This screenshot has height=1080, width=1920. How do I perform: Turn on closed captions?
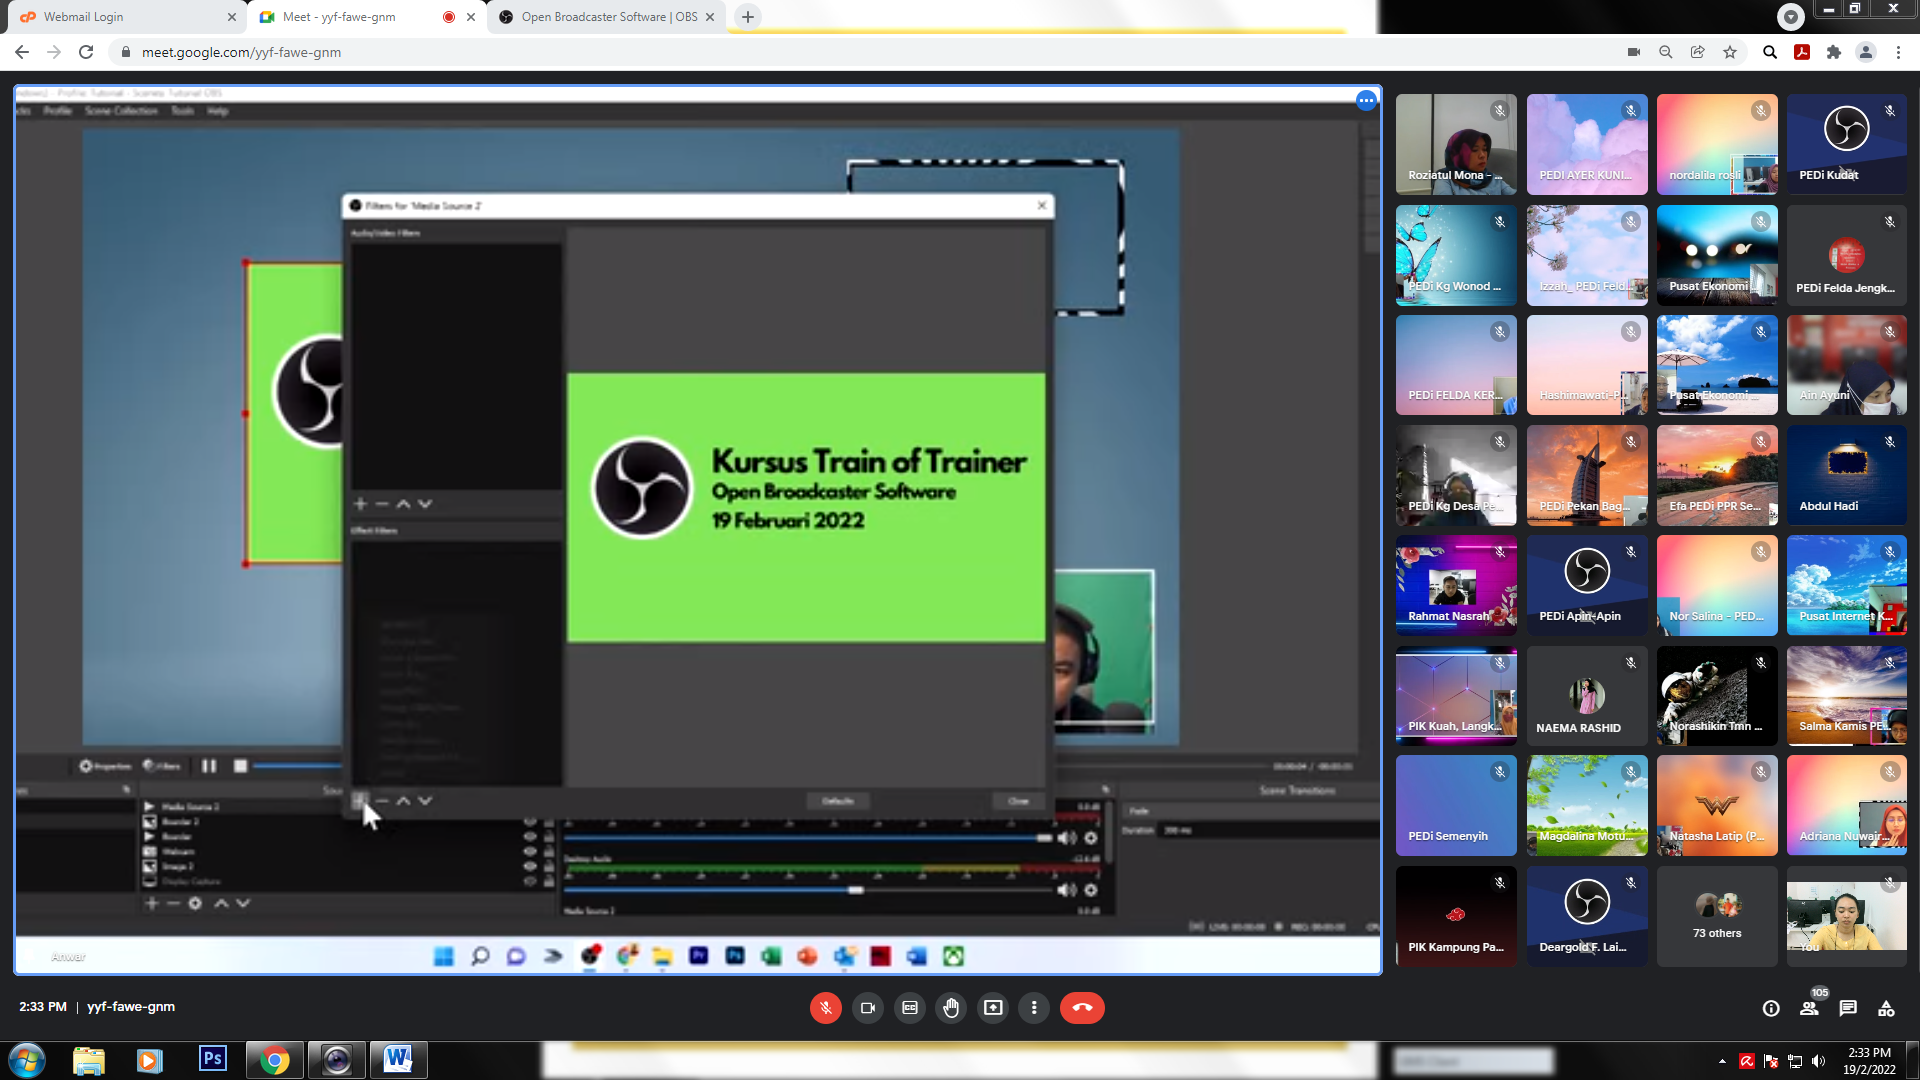point(909,1008)
